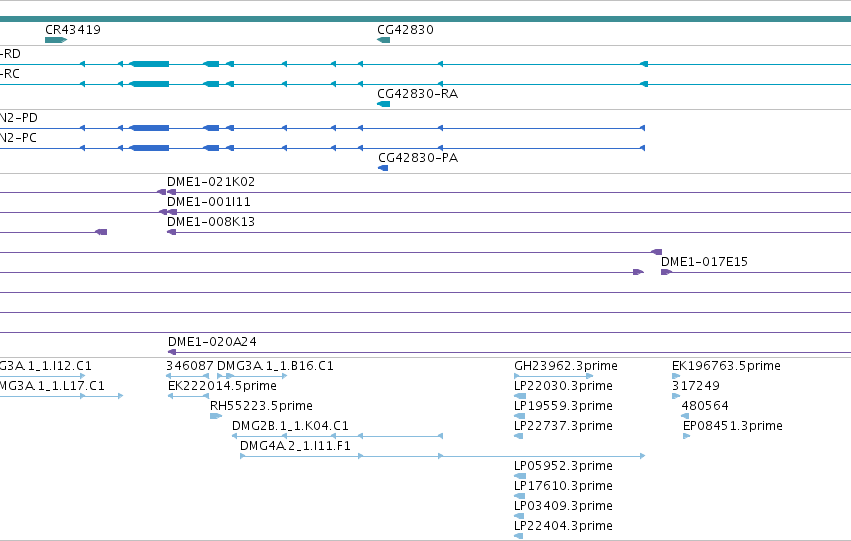The height and width of the screenshot is (541, 851).
Task: Select the CG42830-RA transcript glyph
Action: pyautogui.click(x=384, y=104)
